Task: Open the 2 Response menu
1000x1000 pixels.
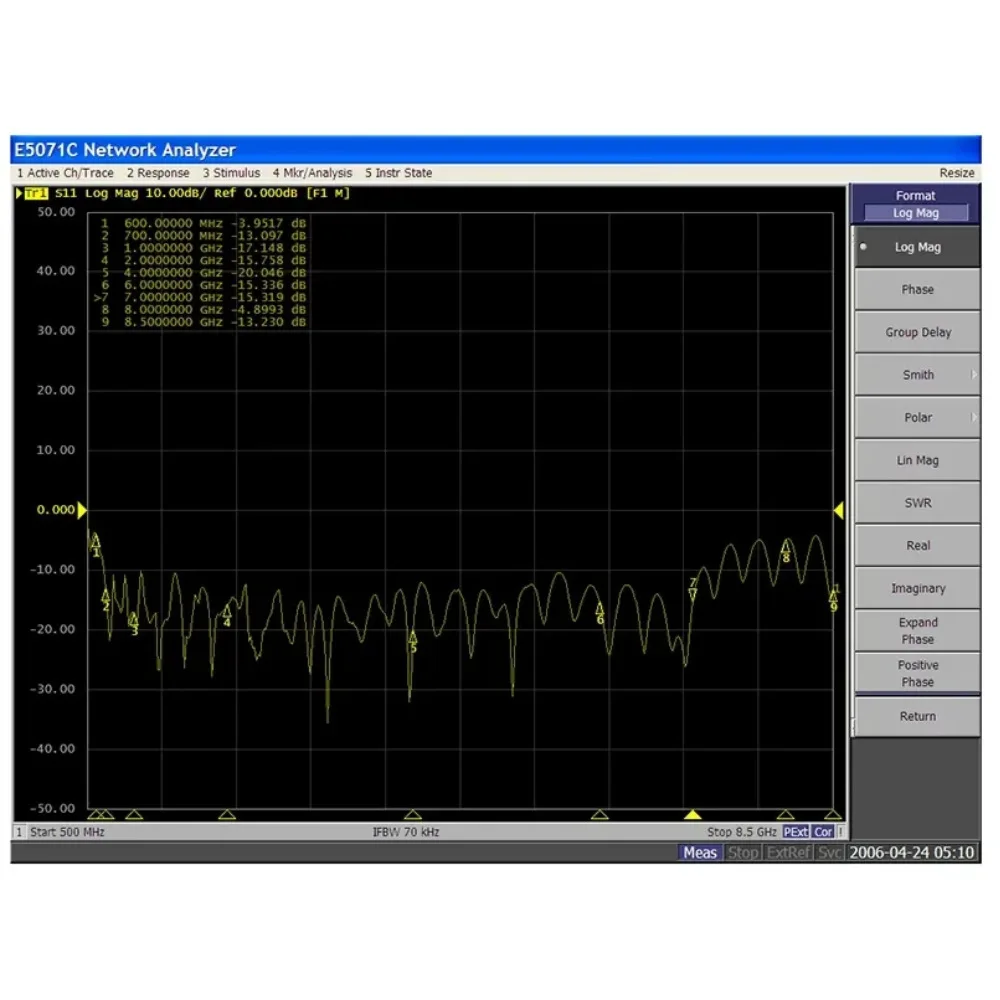Action: pos(158,173)
